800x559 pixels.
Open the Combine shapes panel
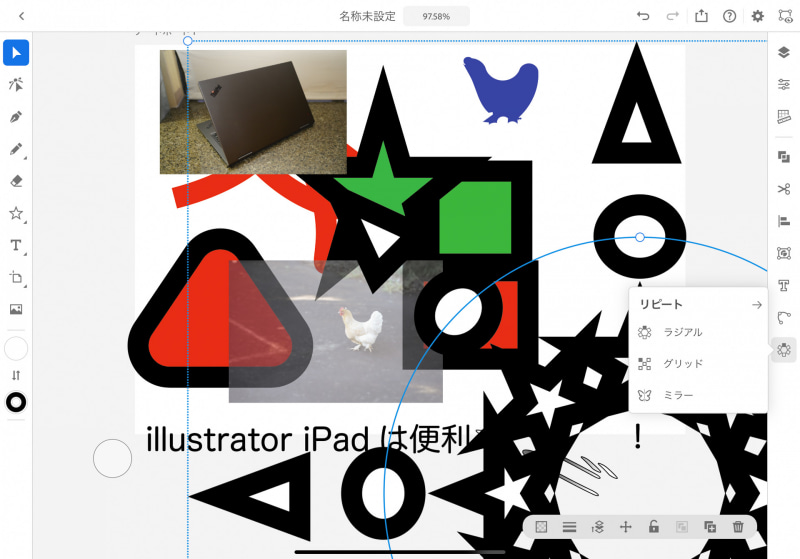pyautogui.click(x=784, y=157)
